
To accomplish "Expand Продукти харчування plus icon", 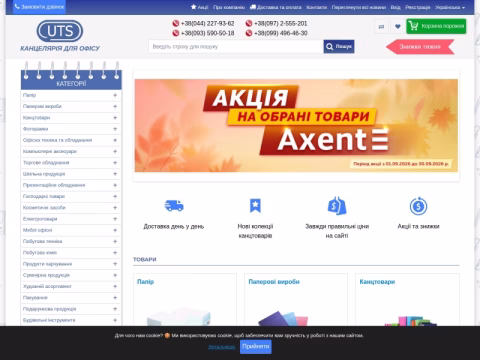I will point(115,264).
